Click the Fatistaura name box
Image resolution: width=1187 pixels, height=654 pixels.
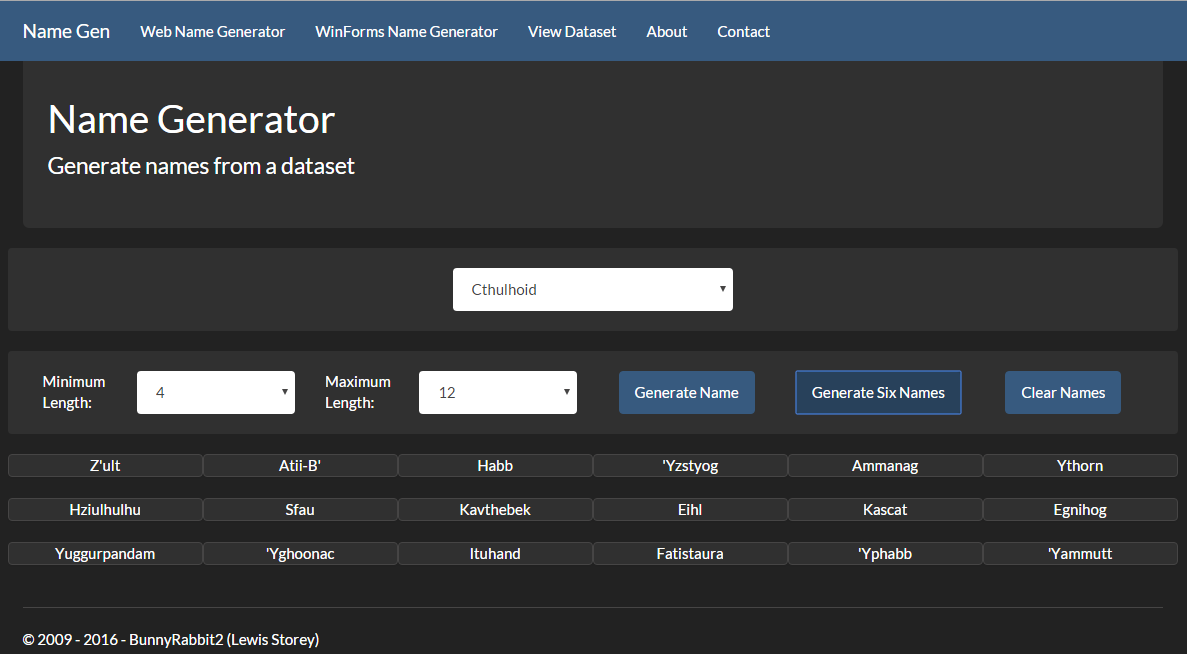tap(690, 554)
